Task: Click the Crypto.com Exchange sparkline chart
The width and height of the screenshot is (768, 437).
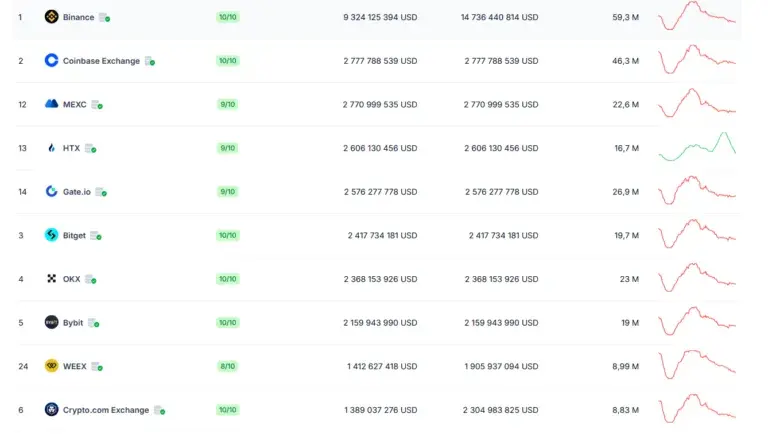Action: tap(697, 408)
